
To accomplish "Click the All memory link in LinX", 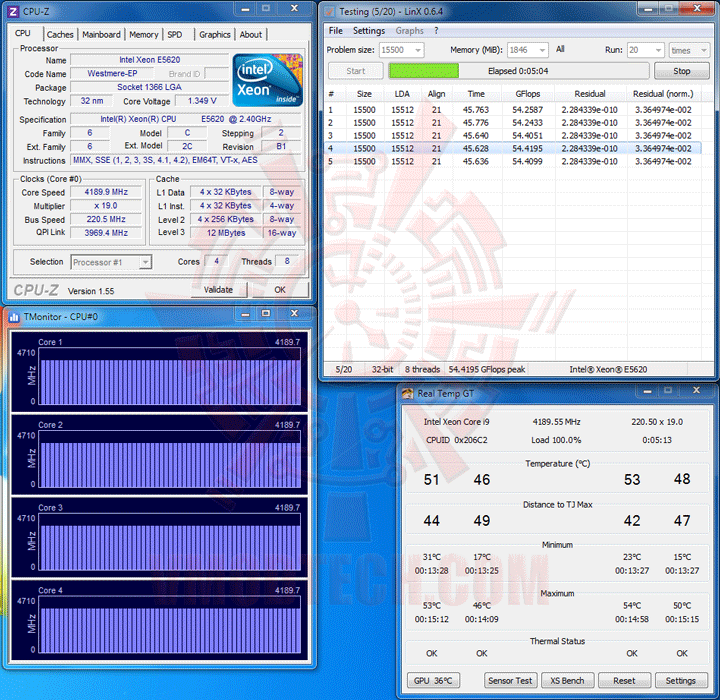I will [x=560, y=49].
